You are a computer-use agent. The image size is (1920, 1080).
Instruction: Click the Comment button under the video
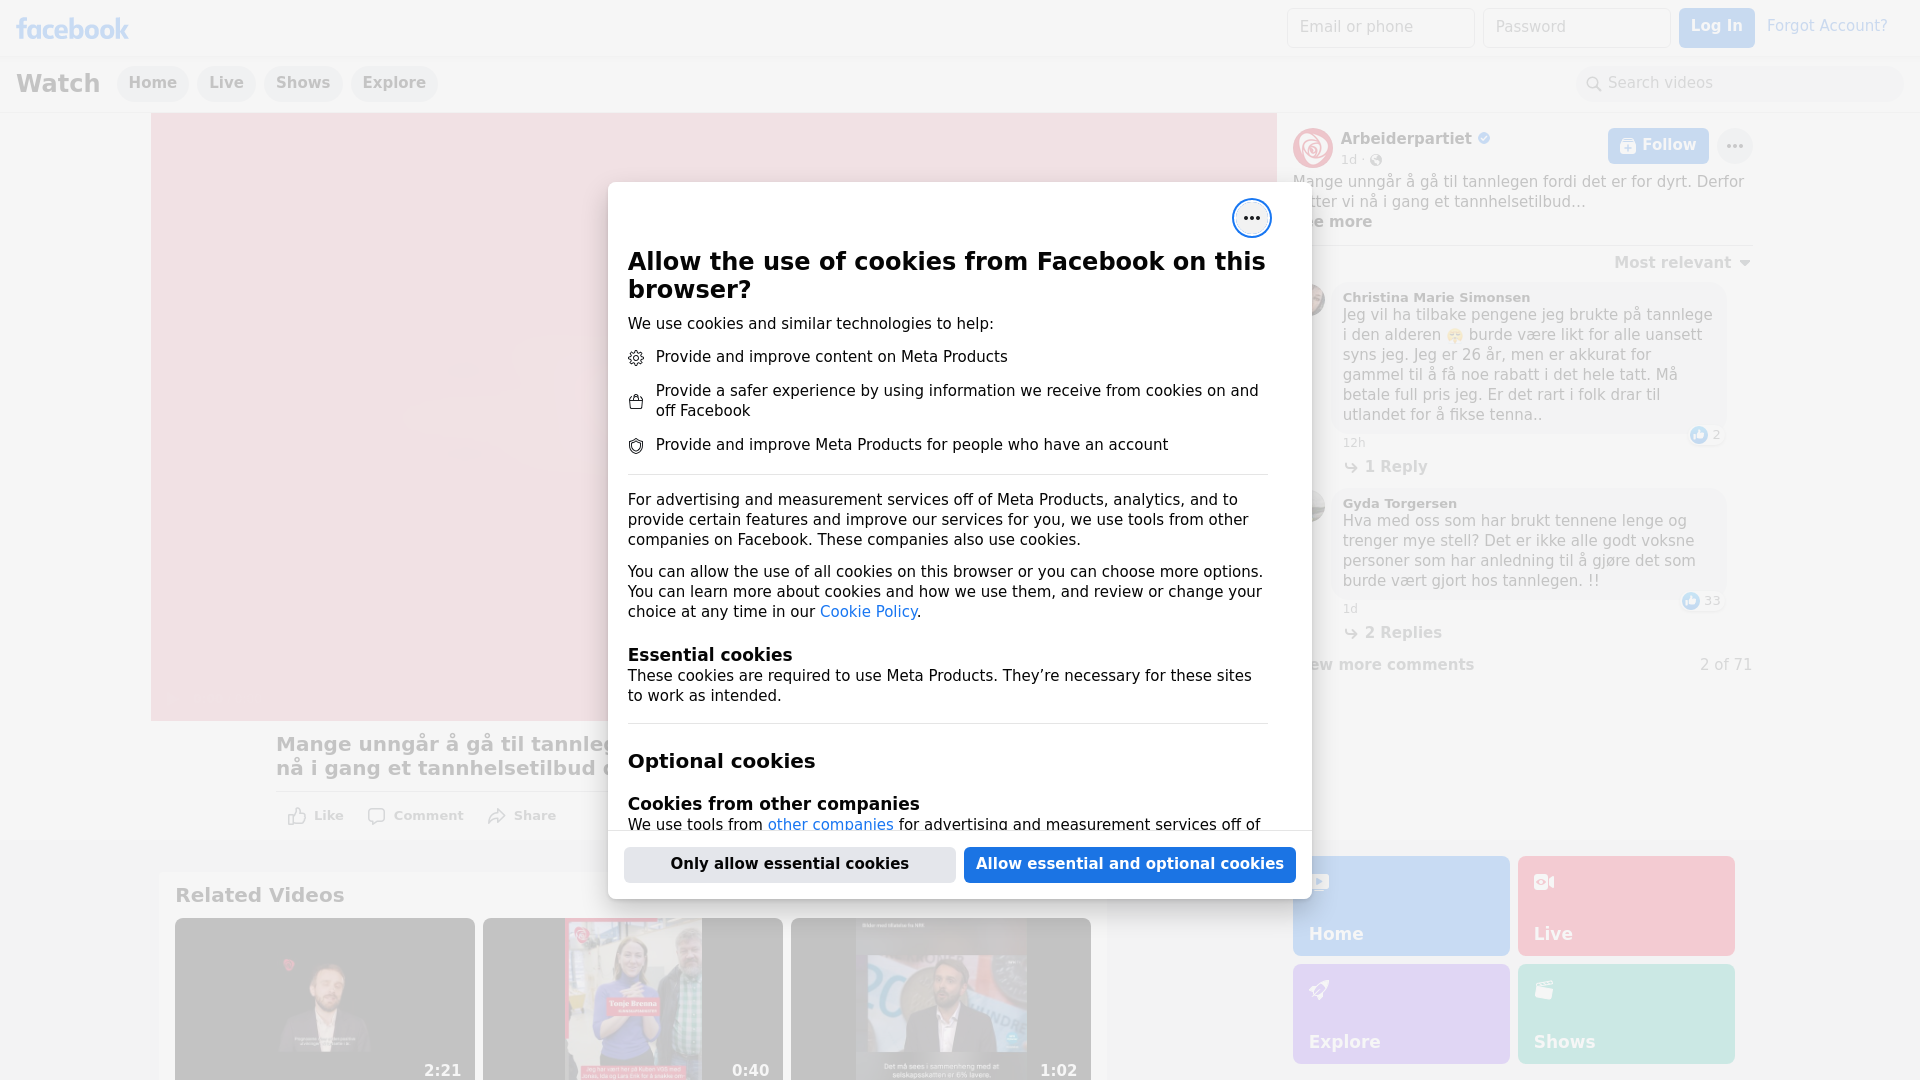coord(415,816)
